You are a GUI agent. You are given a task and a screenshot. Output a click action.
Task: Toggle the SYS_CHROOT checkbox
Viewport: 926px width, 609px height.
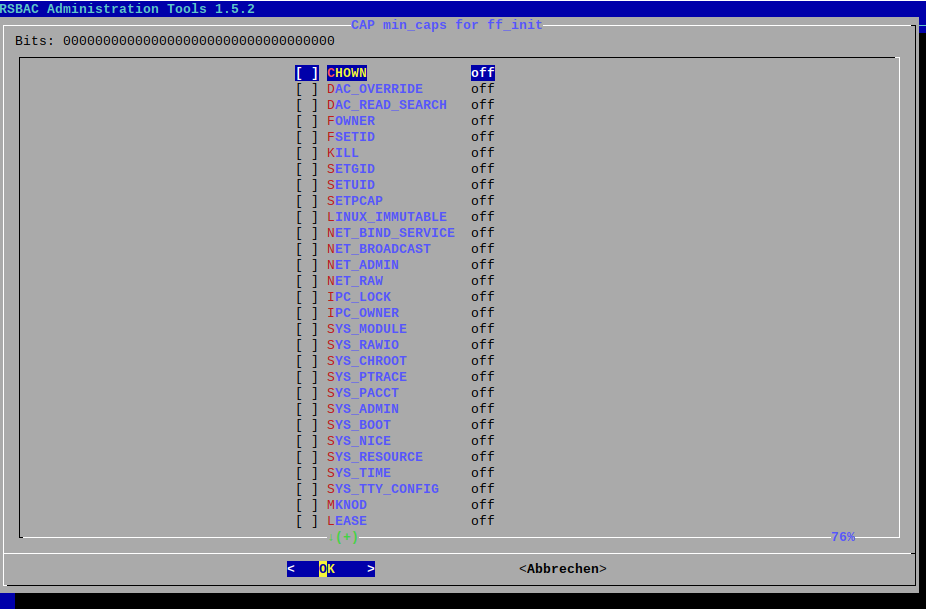pos(307,360)
